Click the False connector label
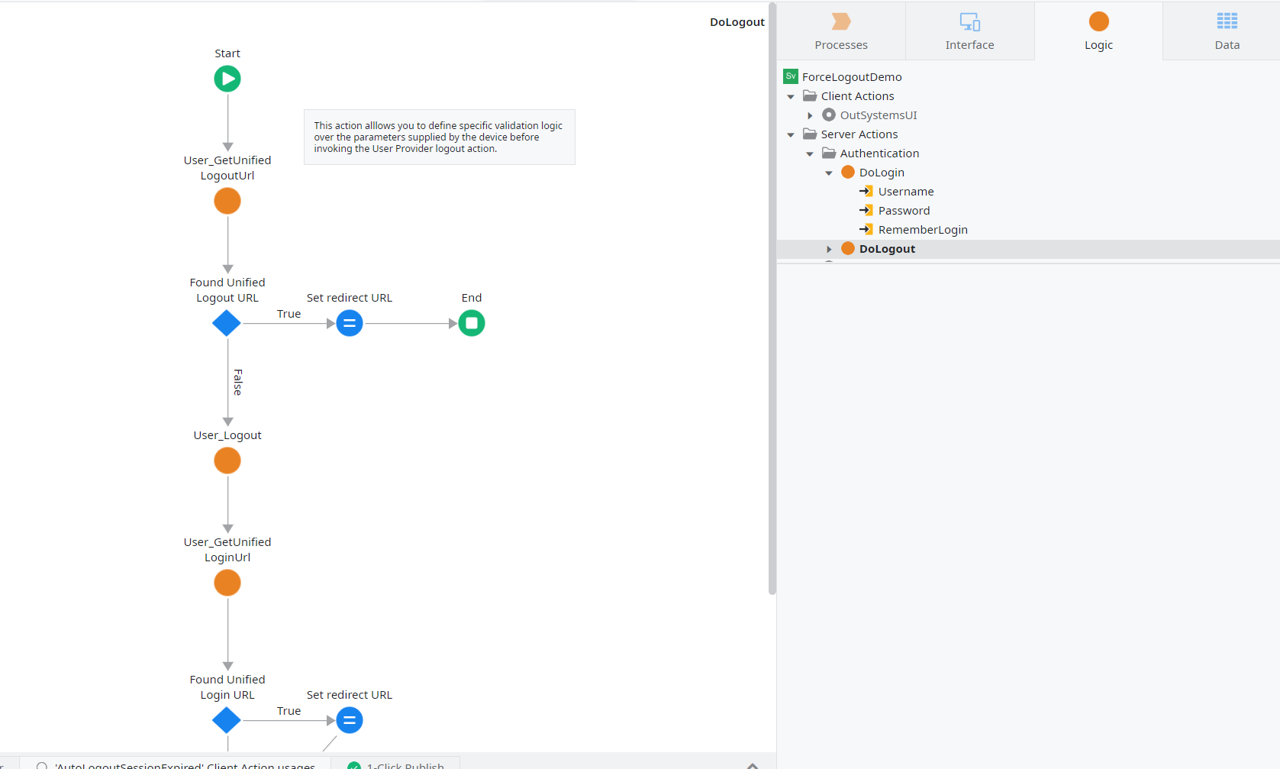 tap(238, 382)
